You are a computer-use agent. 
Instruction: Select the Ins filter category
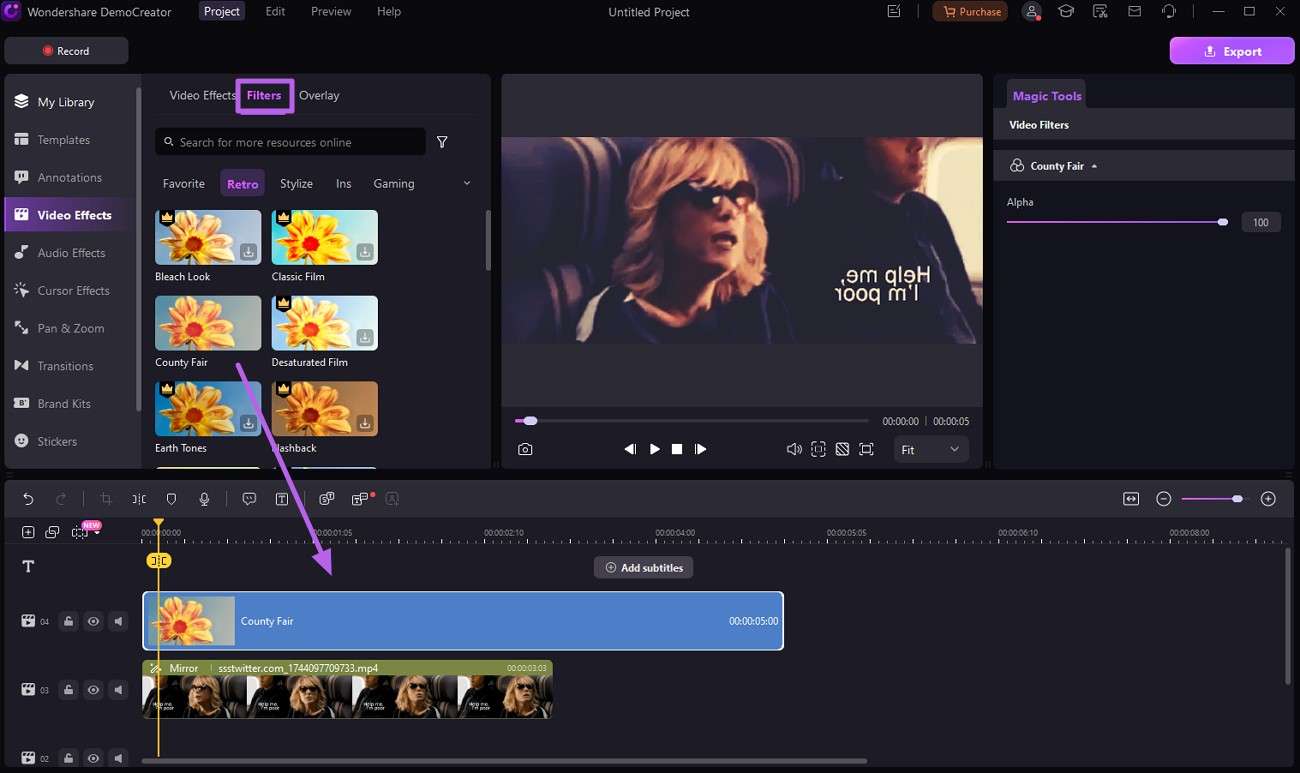[x=344, y=184]
